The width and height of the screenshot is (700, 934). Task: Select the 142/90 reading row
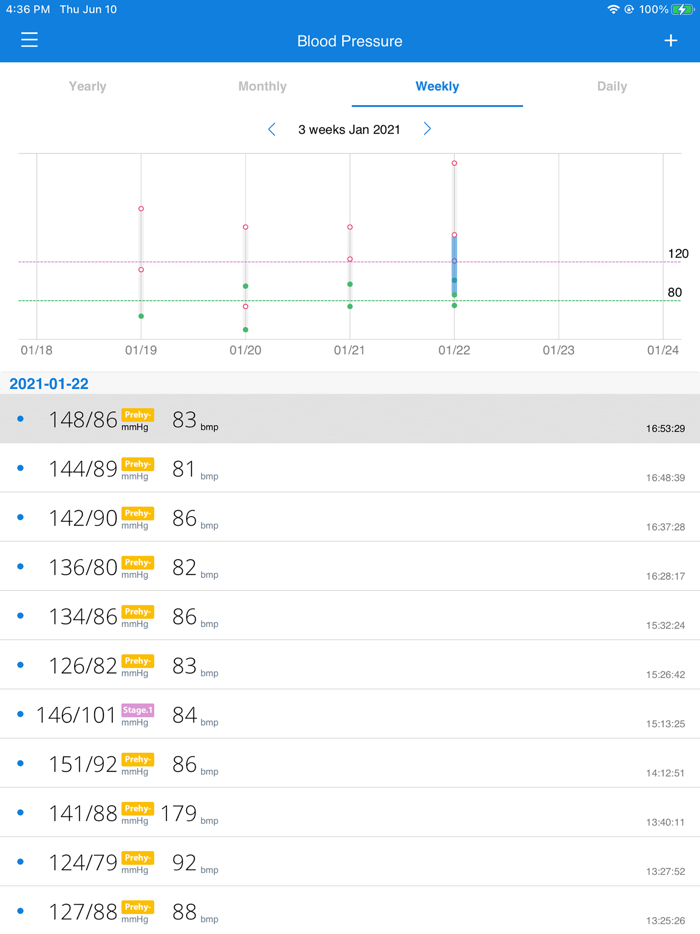(350, 518)
